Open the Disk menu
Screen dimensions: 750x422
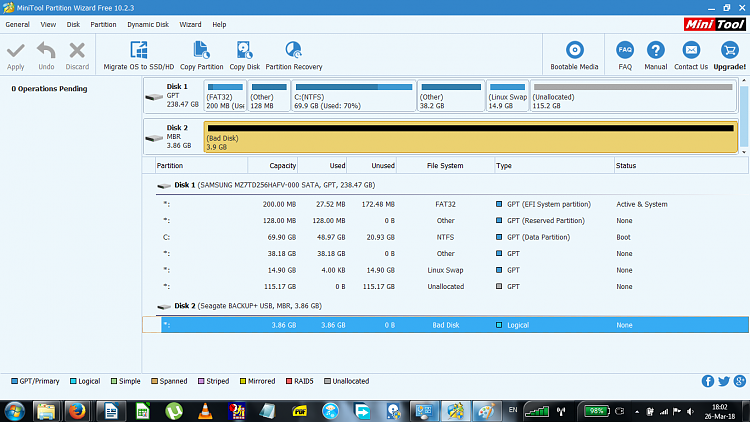point(73,24)
